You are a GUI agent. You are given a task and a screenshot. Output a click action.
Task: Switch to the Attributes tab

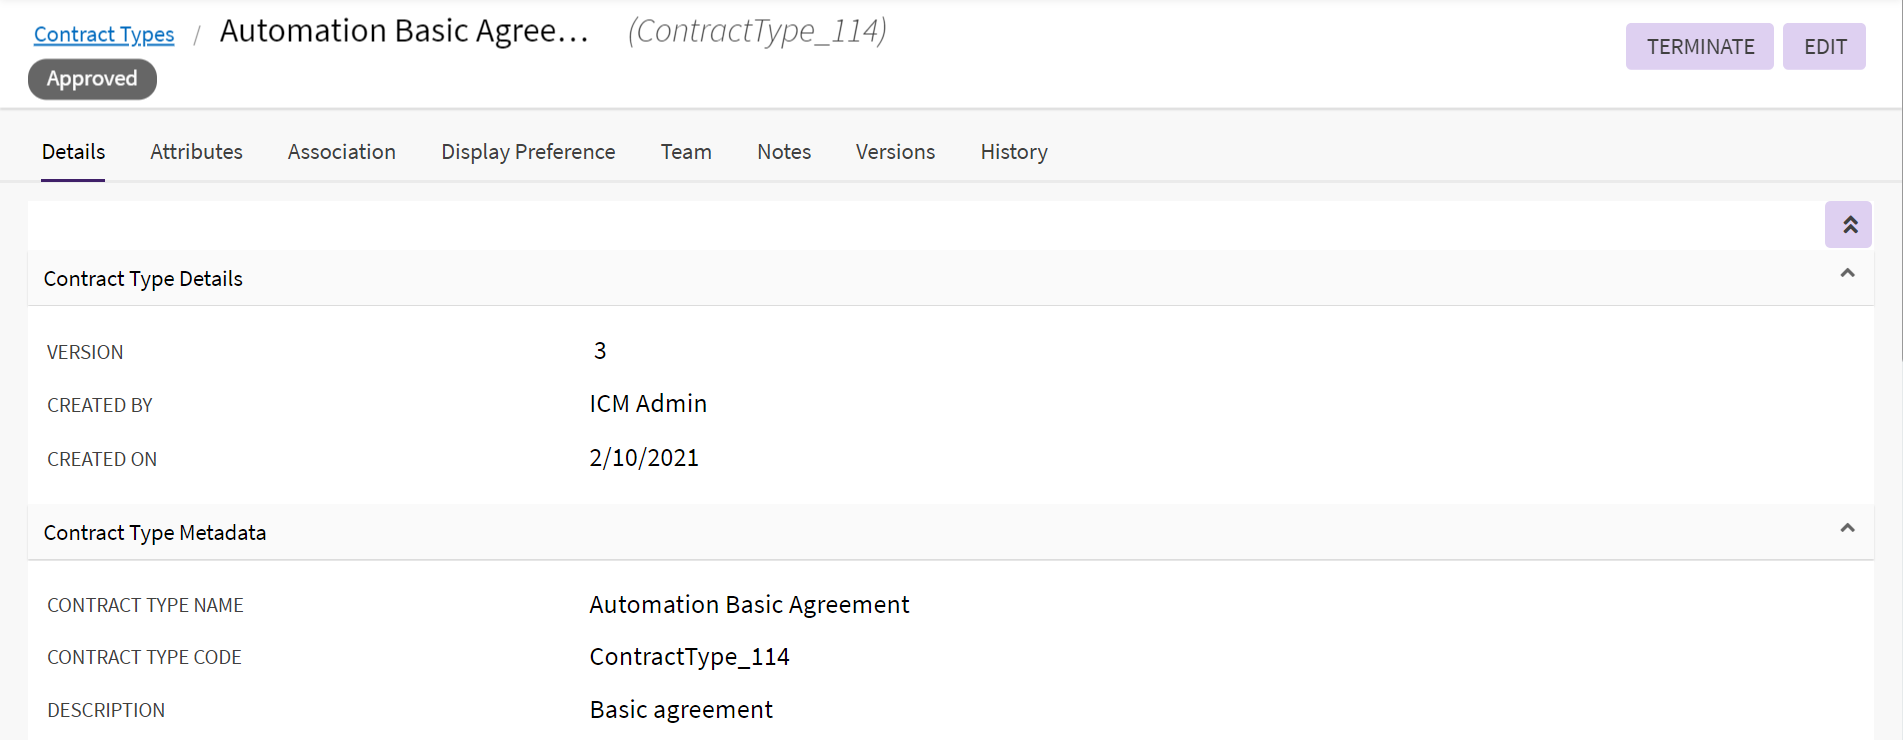[x=196, y=152]
